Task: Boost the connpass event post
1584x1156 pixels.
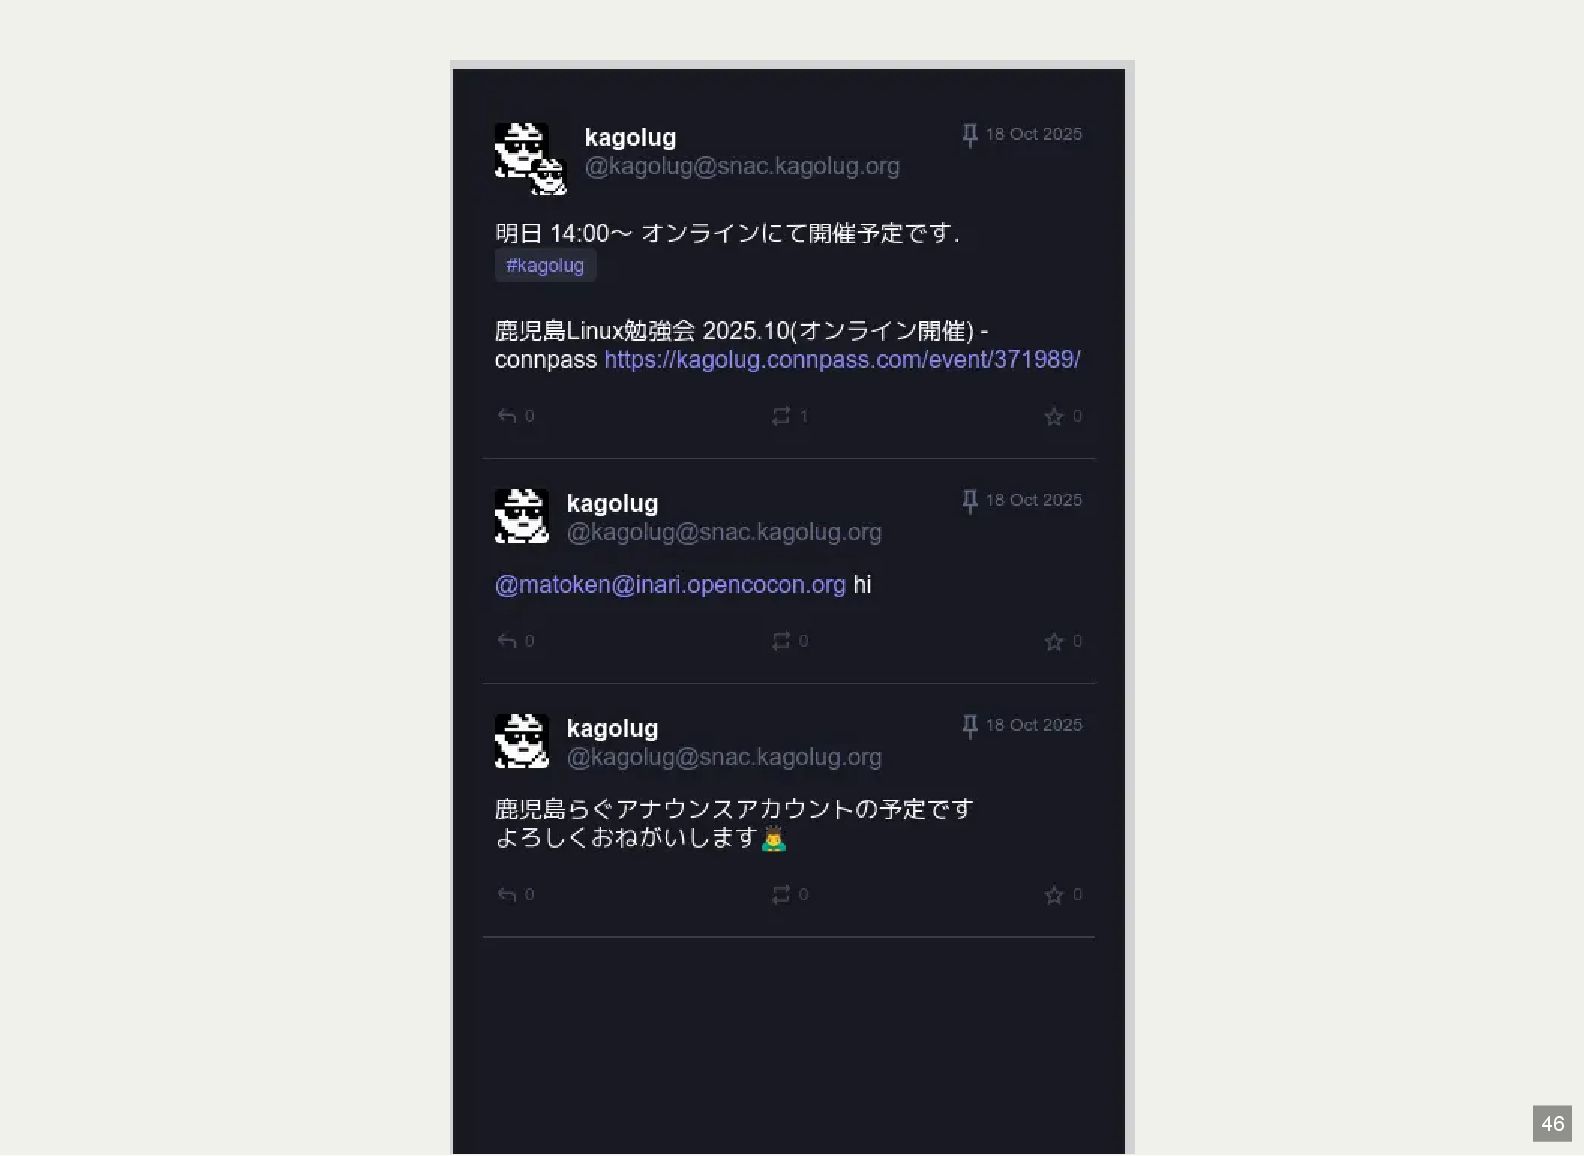Action: click(x=781, y=416)
